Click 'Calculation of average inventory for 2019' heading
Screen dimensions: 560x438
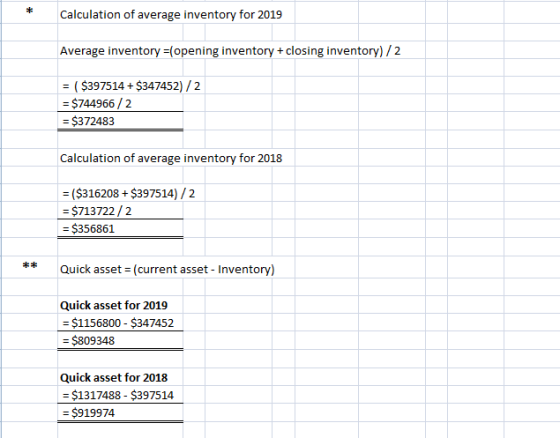tap(171, 15)
